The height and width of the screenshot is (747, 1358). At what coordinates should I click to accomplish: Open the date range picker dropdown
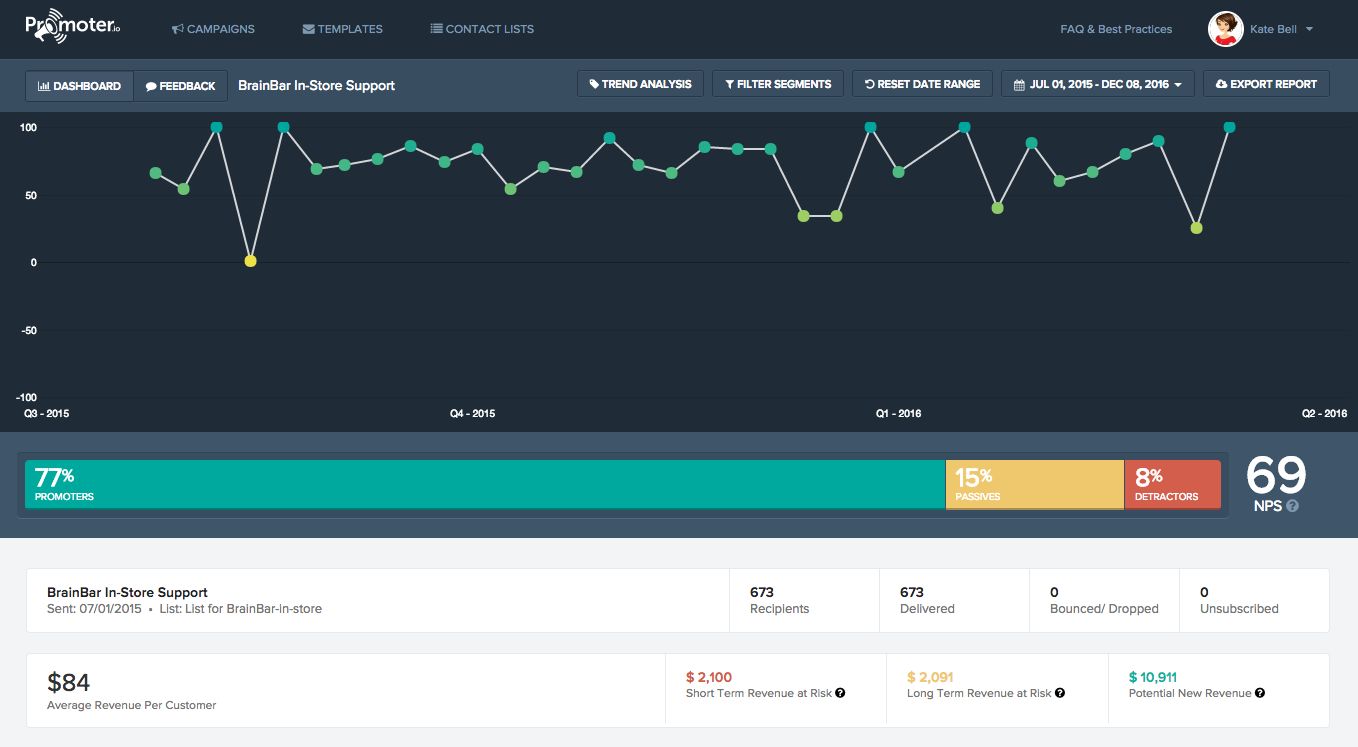(x=1097, y=84)
